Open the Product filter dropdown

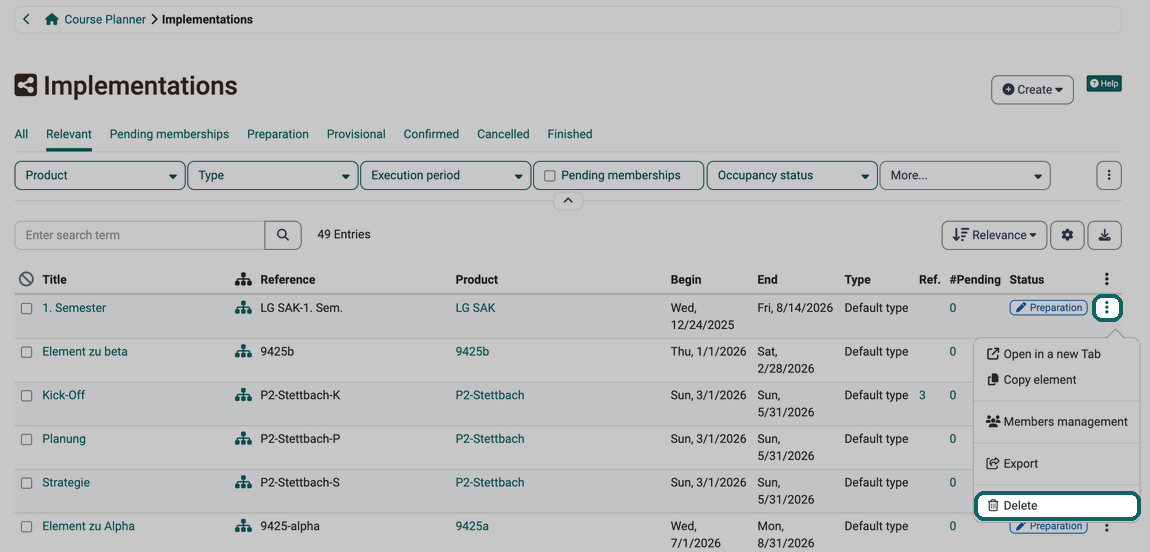click(100, 176)
